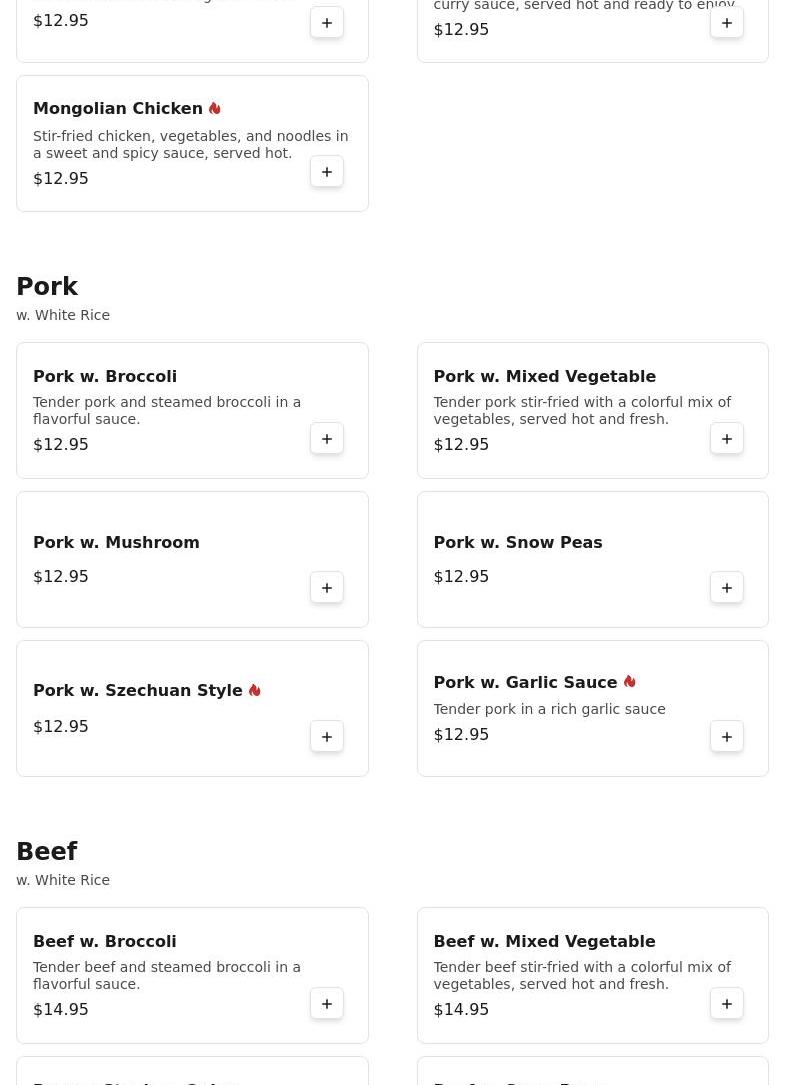Add Pork w. Mixed Vegetable to order
Image resolution: width=785 pixels, height=1085 pixels.
727,439
